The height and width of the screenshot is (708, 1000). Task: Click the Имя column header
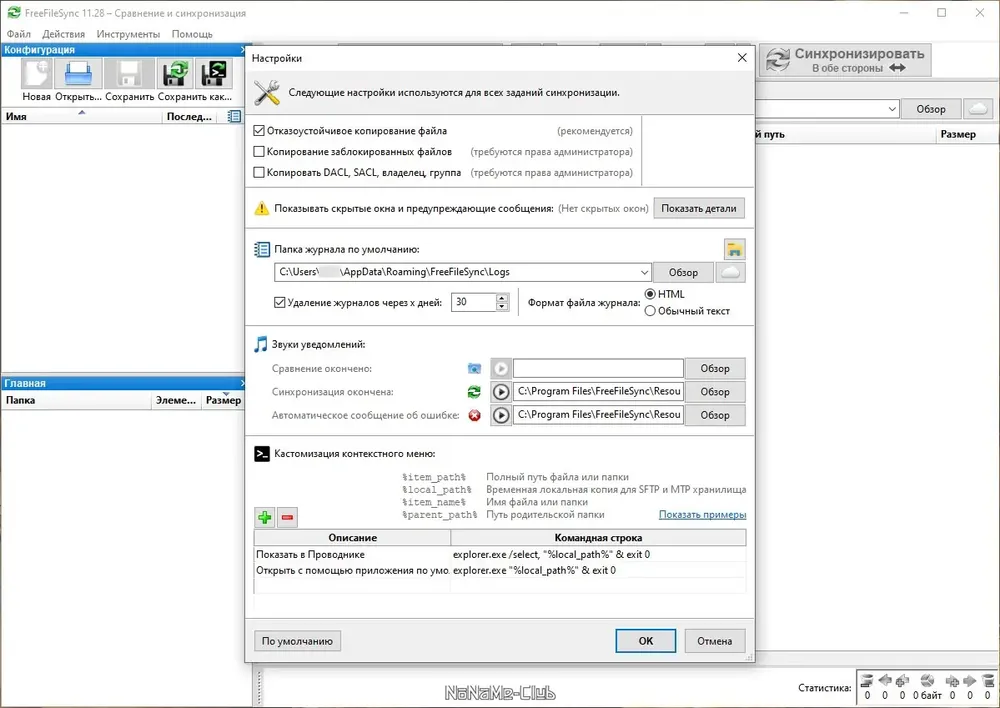[81, 117]
